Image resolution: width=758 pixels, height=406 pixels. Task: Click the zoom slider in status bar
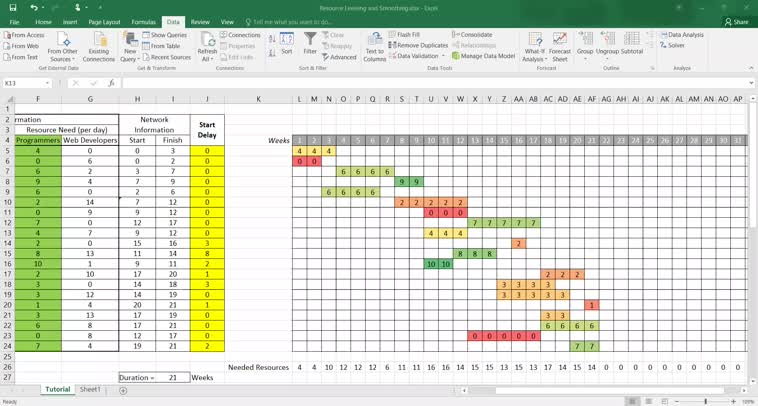(x=703, y=401)
